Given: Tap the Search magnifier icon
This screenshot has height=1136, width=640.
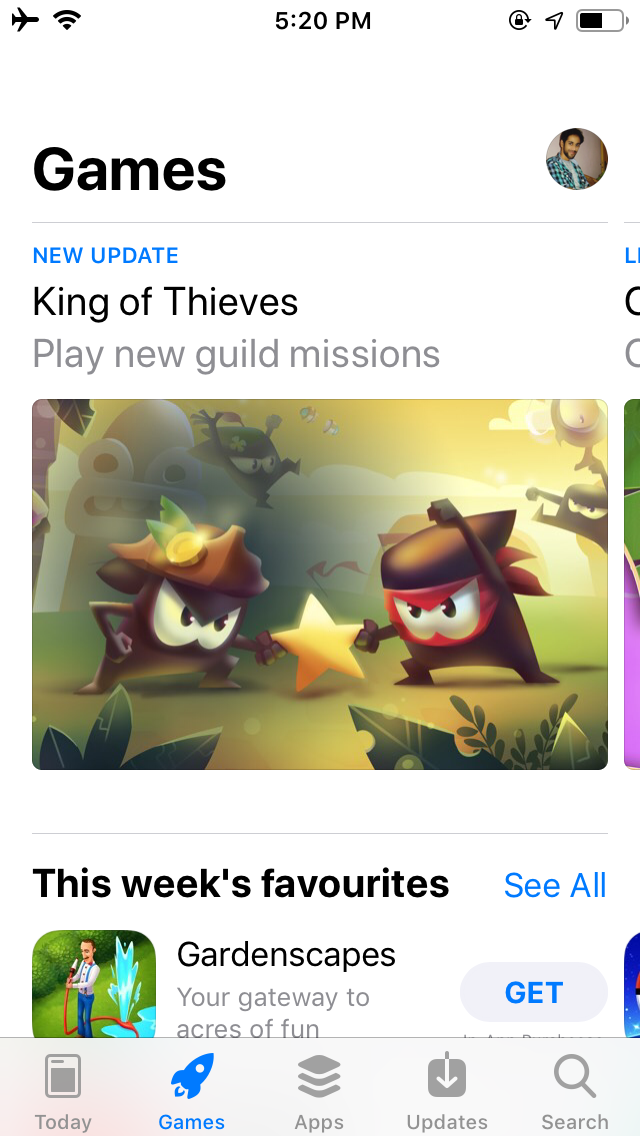Looking at the screenshot, I should [x=575, y=1077].
